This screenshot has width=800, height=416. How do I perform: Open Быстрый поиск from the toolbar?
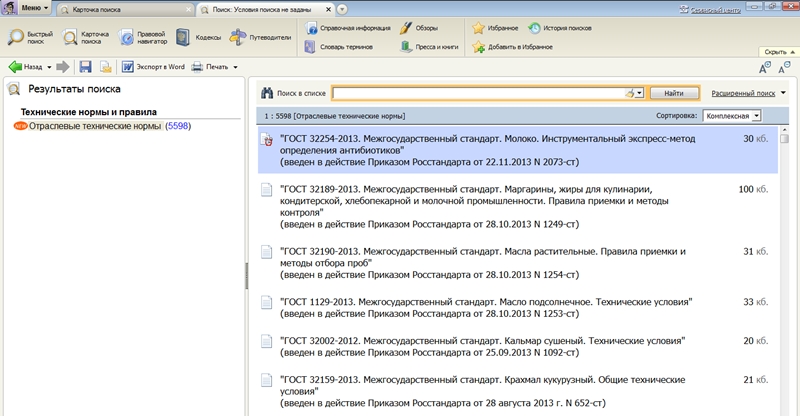pyautogui.click(x=18, y=38)
